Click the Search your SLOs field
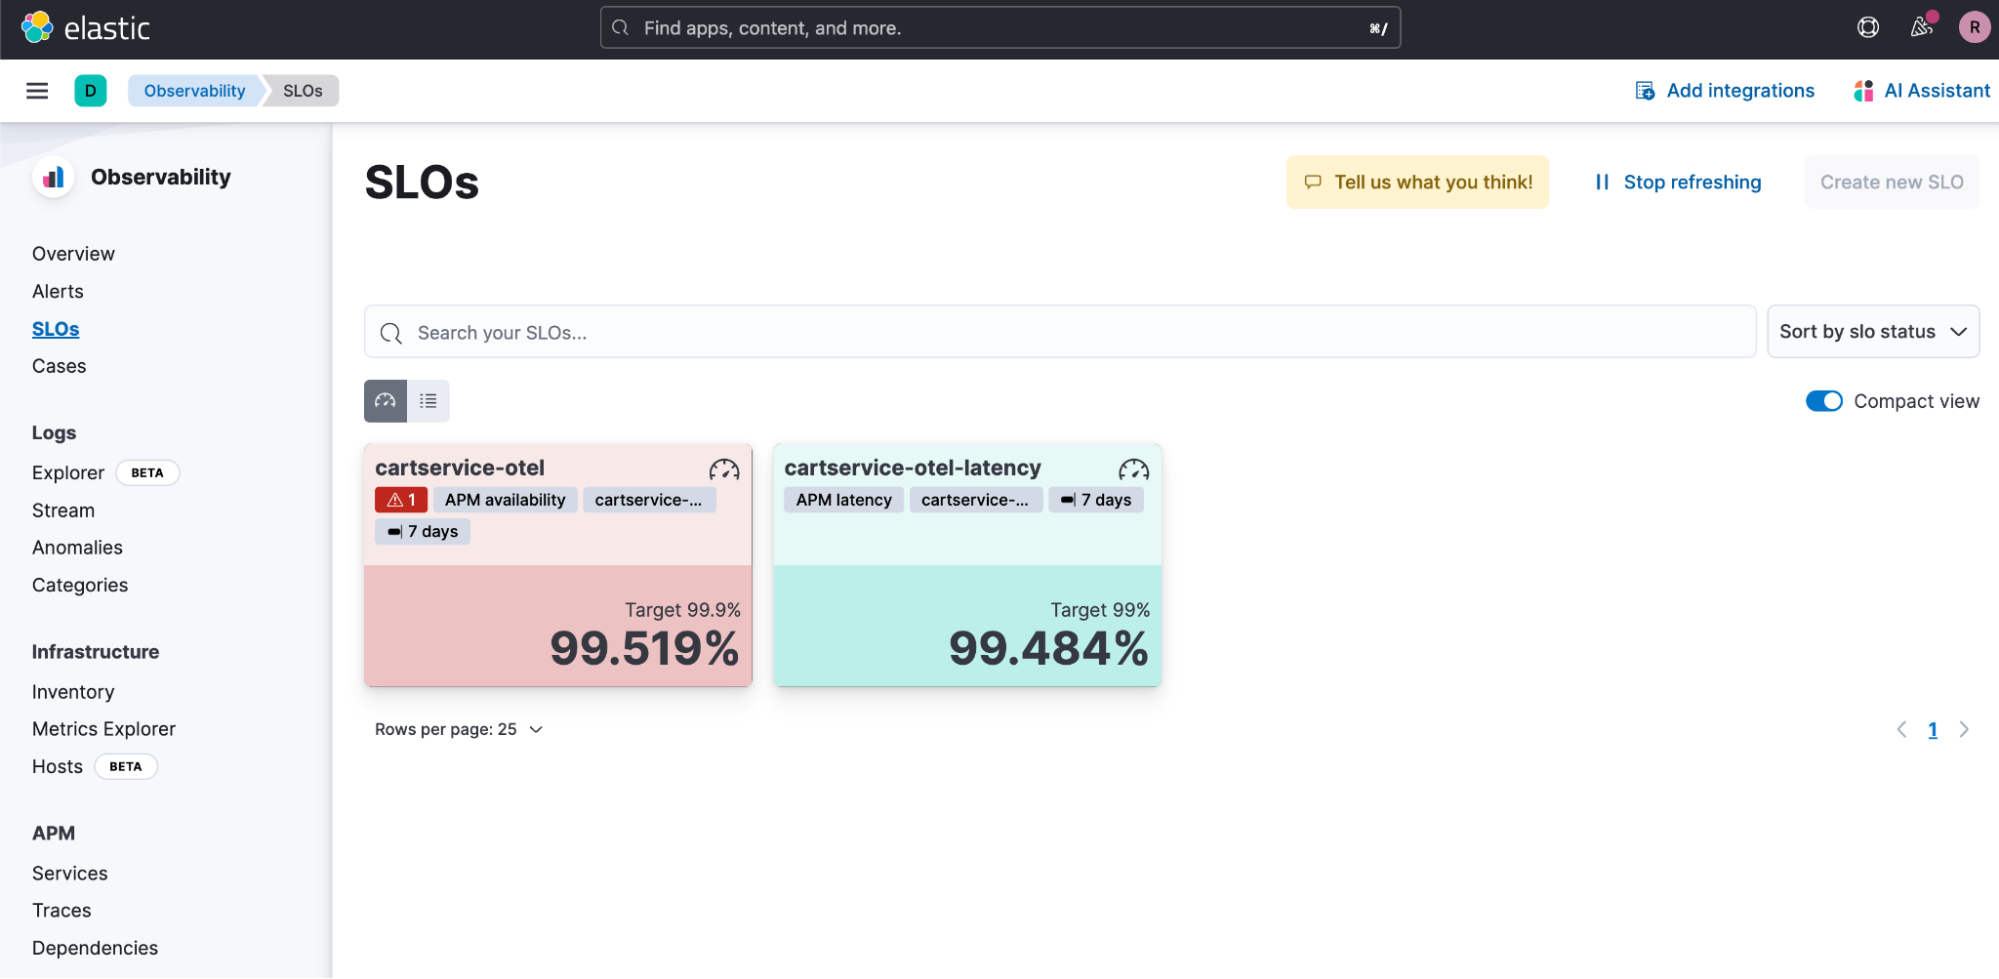 point(1060,333)
